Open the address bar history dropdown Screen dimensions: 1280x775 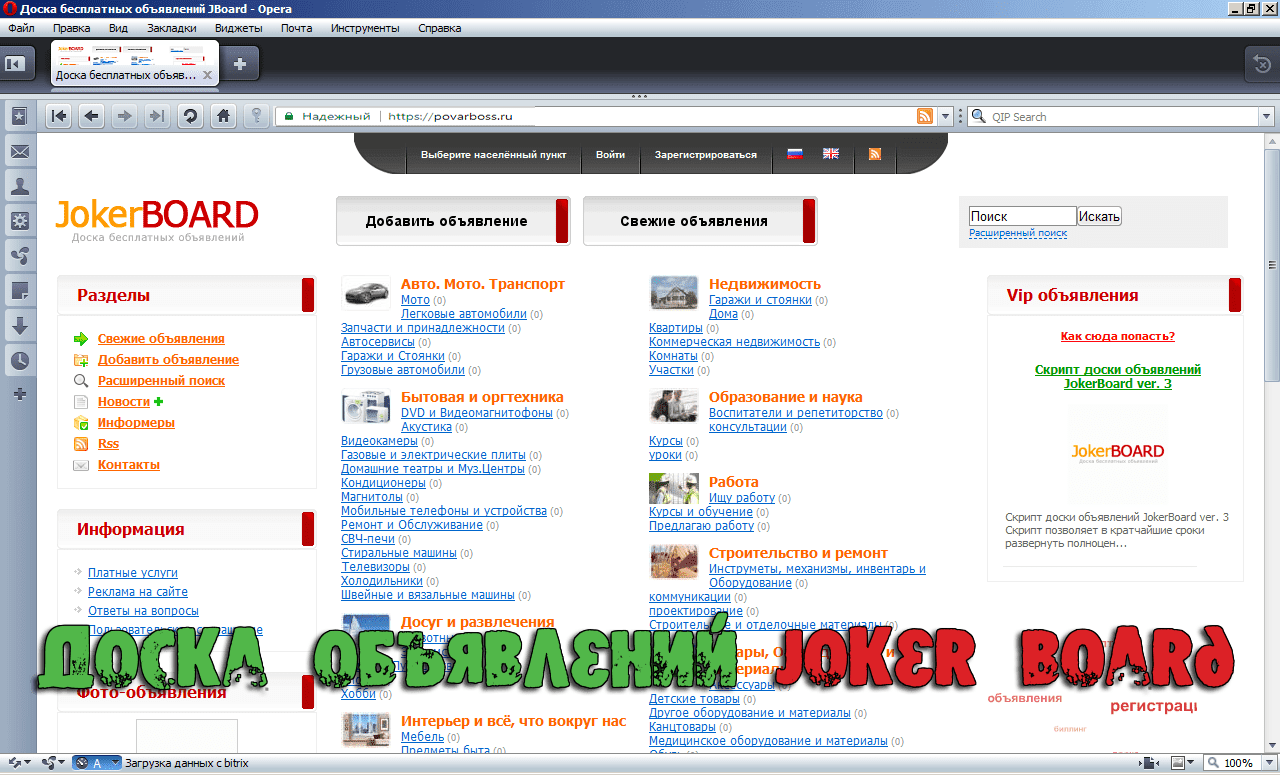[945, 116]
